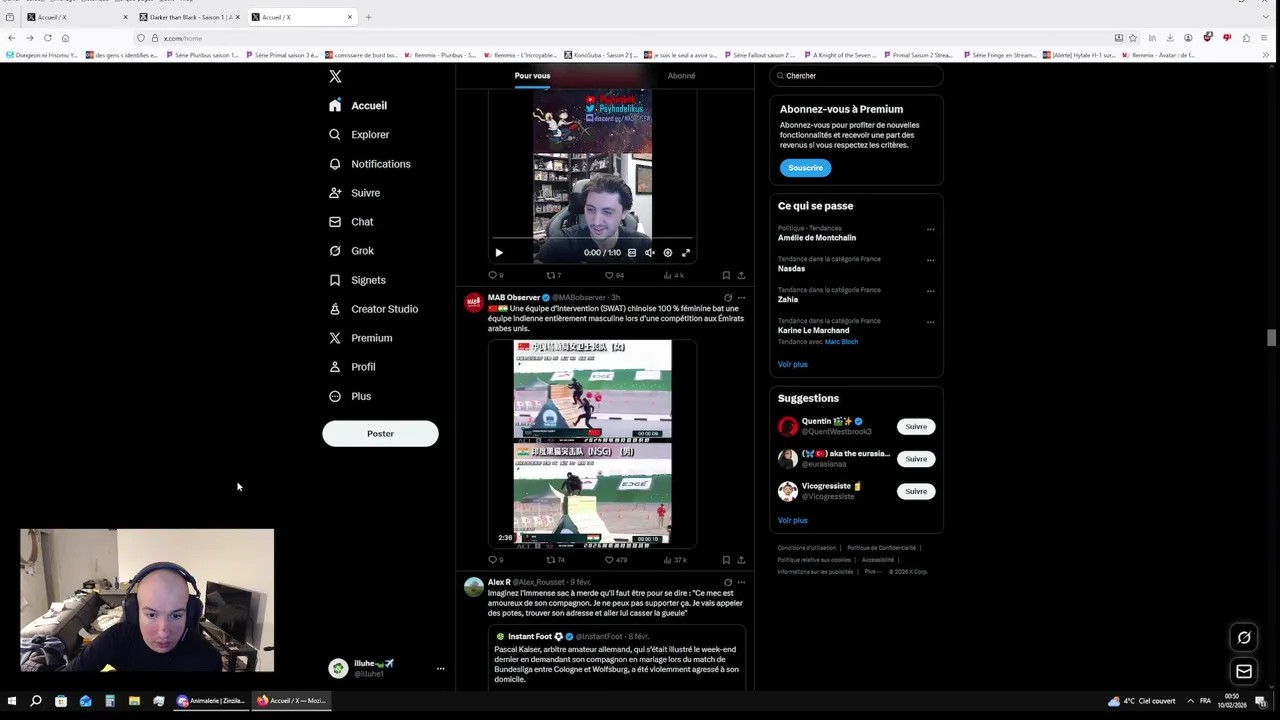Open options for Amélie de Montchalin trend
Screen dimensions: 1280x720
[930, 229]
